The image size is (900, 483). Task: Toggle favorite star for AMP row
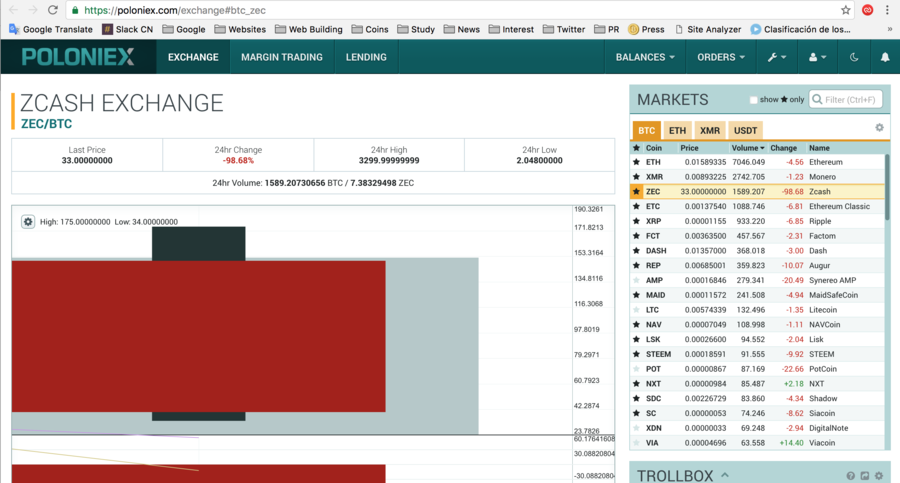click(636, 280)
